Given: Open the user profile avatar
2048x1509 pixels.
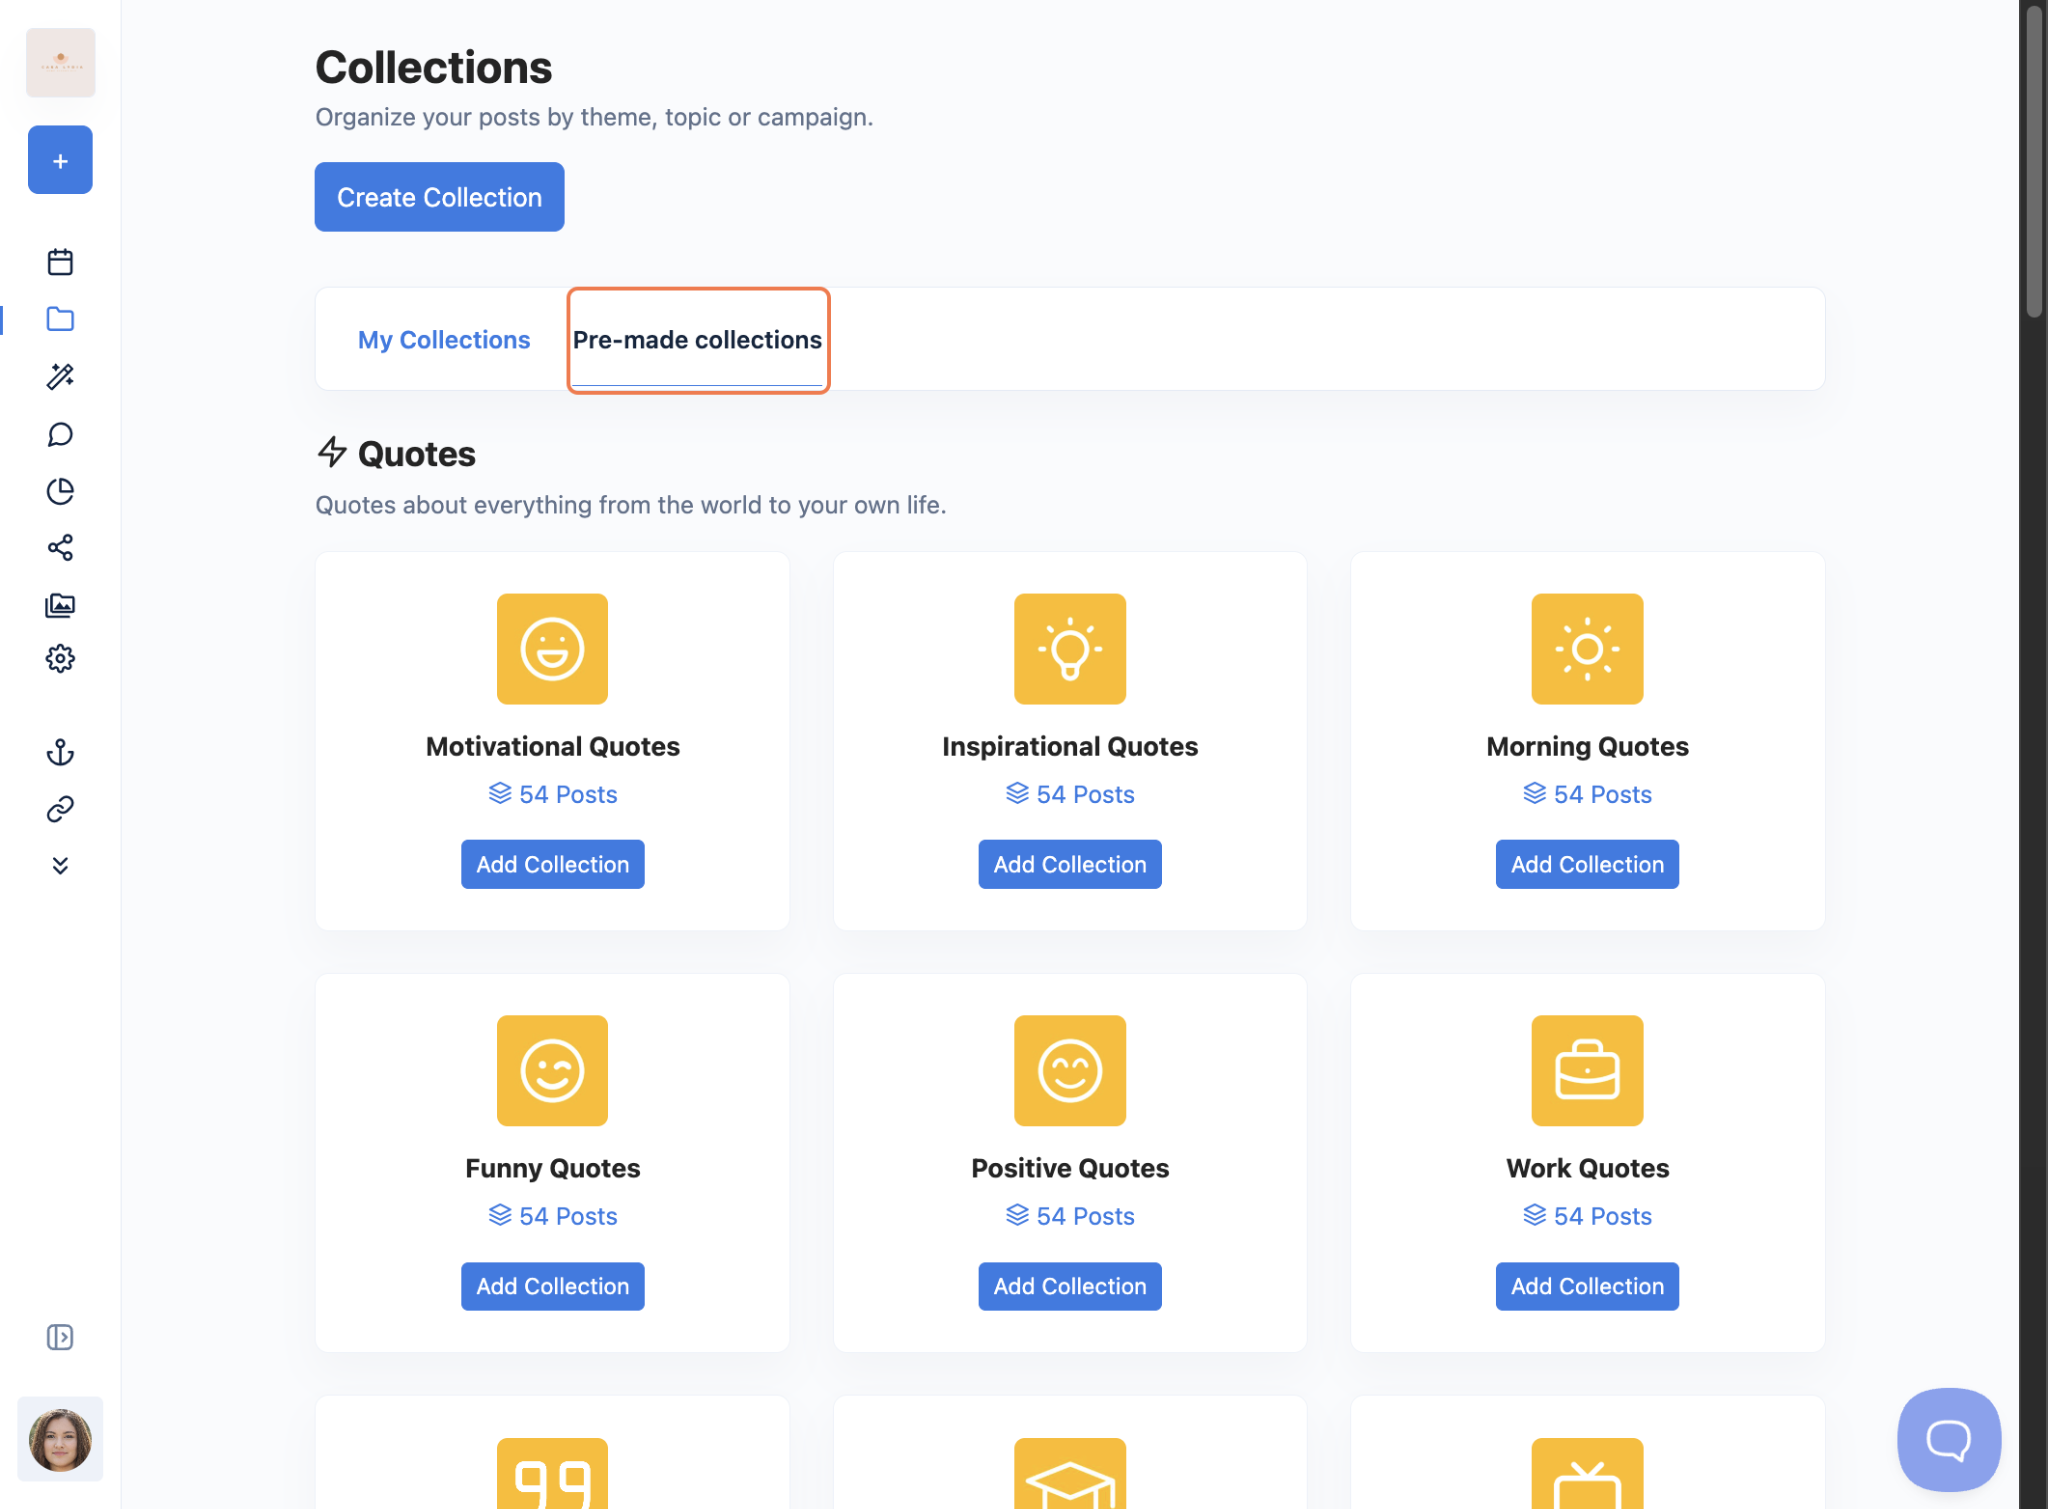Looking at the screenshot, I should click(60, 1439).
